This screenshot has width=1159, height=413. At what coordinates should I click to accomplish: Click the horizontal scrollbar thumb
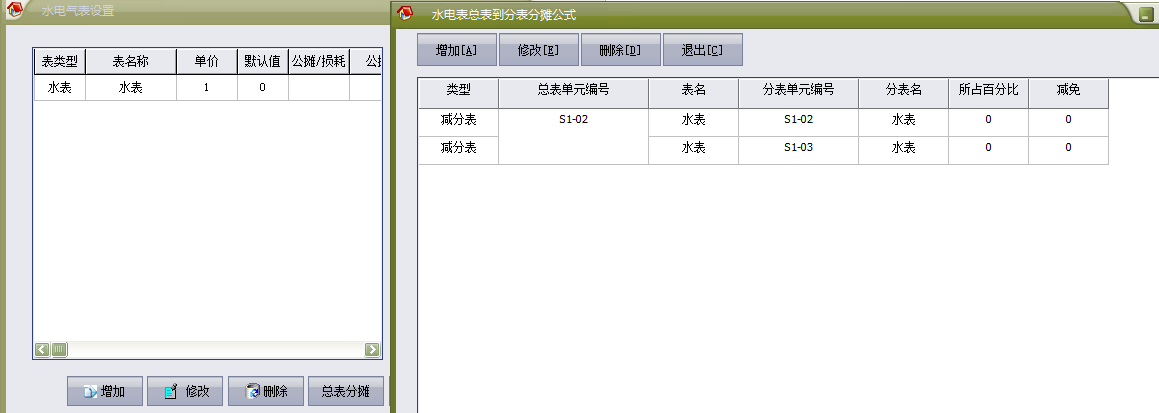point(60,349)
